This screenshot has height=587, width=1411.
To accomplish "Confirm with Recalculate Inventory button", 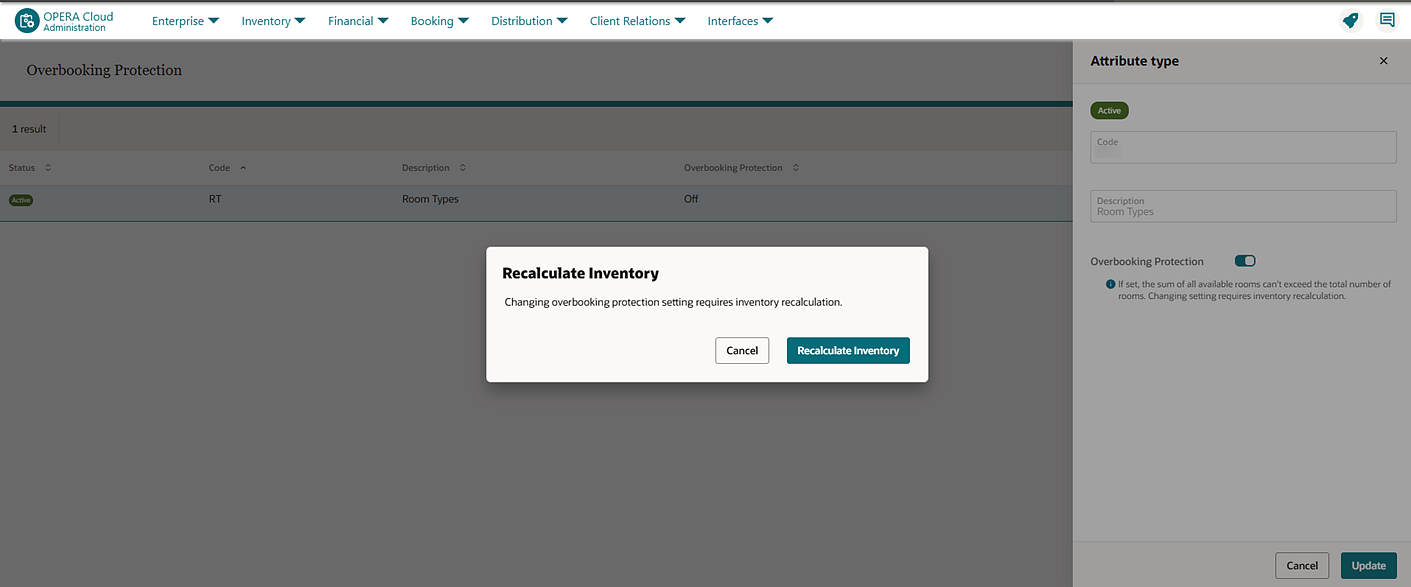I will click(x=848, y=351).
